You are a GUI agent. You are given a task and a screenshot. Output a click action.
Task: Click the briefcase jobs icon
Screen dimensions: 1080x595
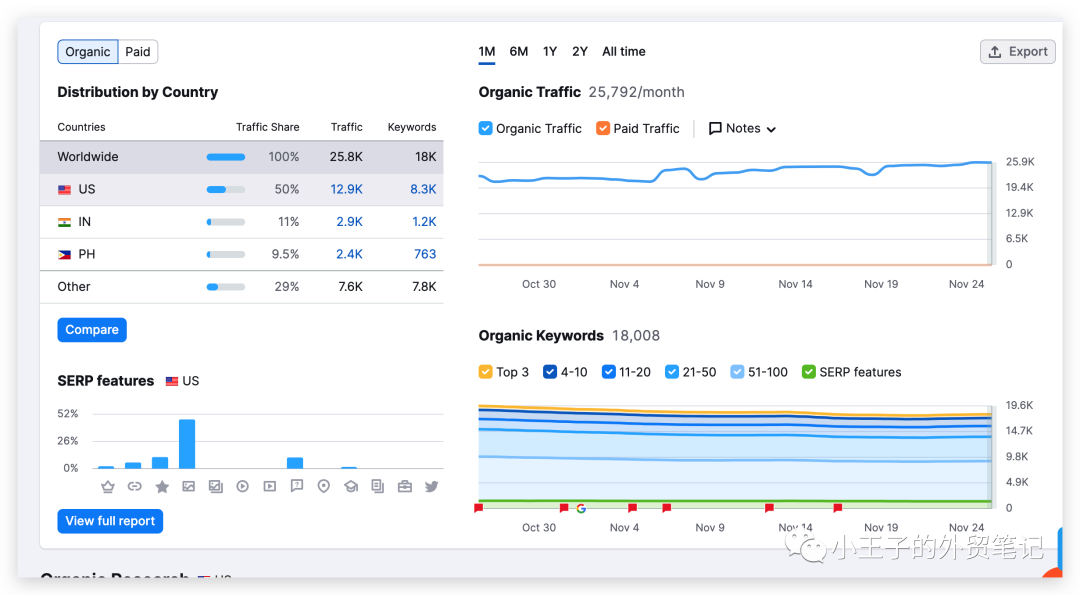[x=404, y=487]
